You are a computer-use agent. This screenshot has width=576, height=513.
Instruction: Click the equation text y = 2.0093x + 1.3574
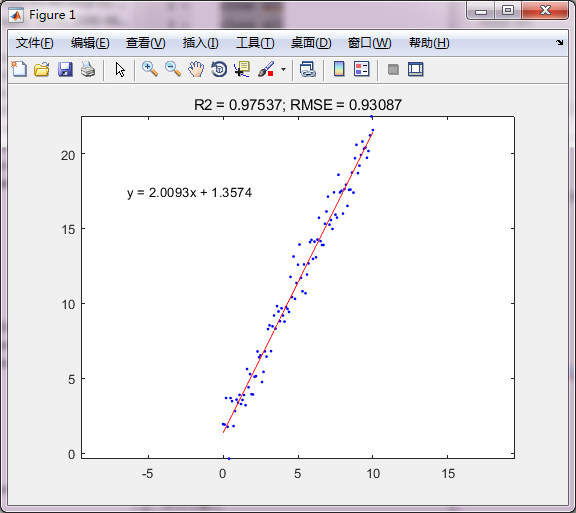click(190, 193)
